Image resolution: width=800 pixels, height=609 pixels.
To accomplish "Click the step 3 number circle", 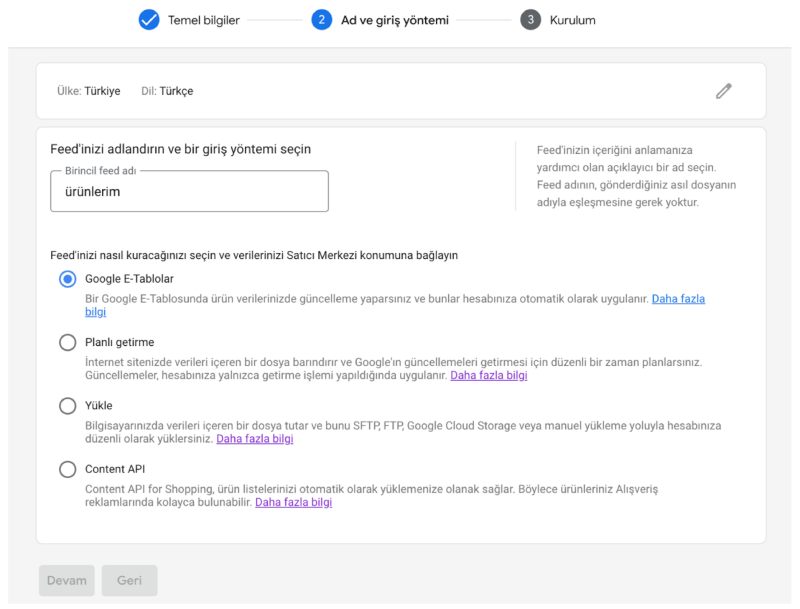I will point(530,20).
